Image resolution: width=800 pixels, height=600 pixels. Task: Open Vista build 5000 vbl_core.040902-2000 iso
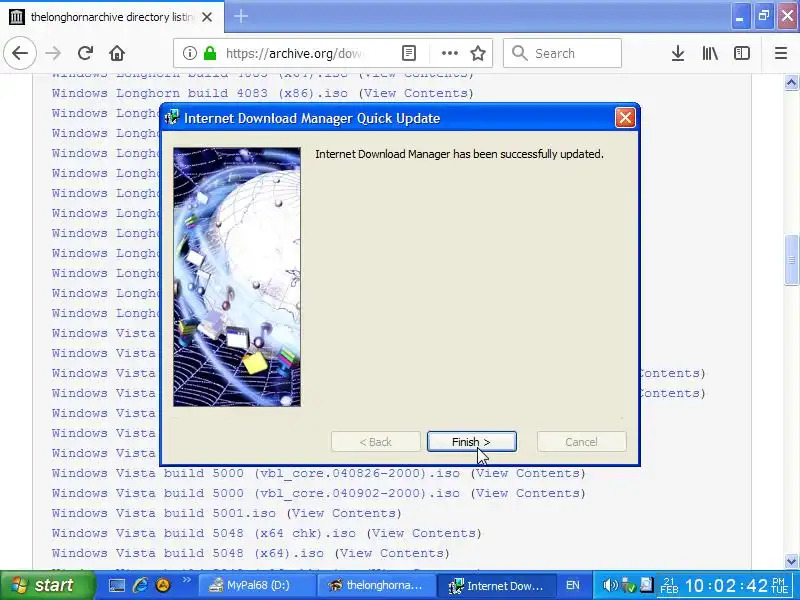click(x=256, y=493)
